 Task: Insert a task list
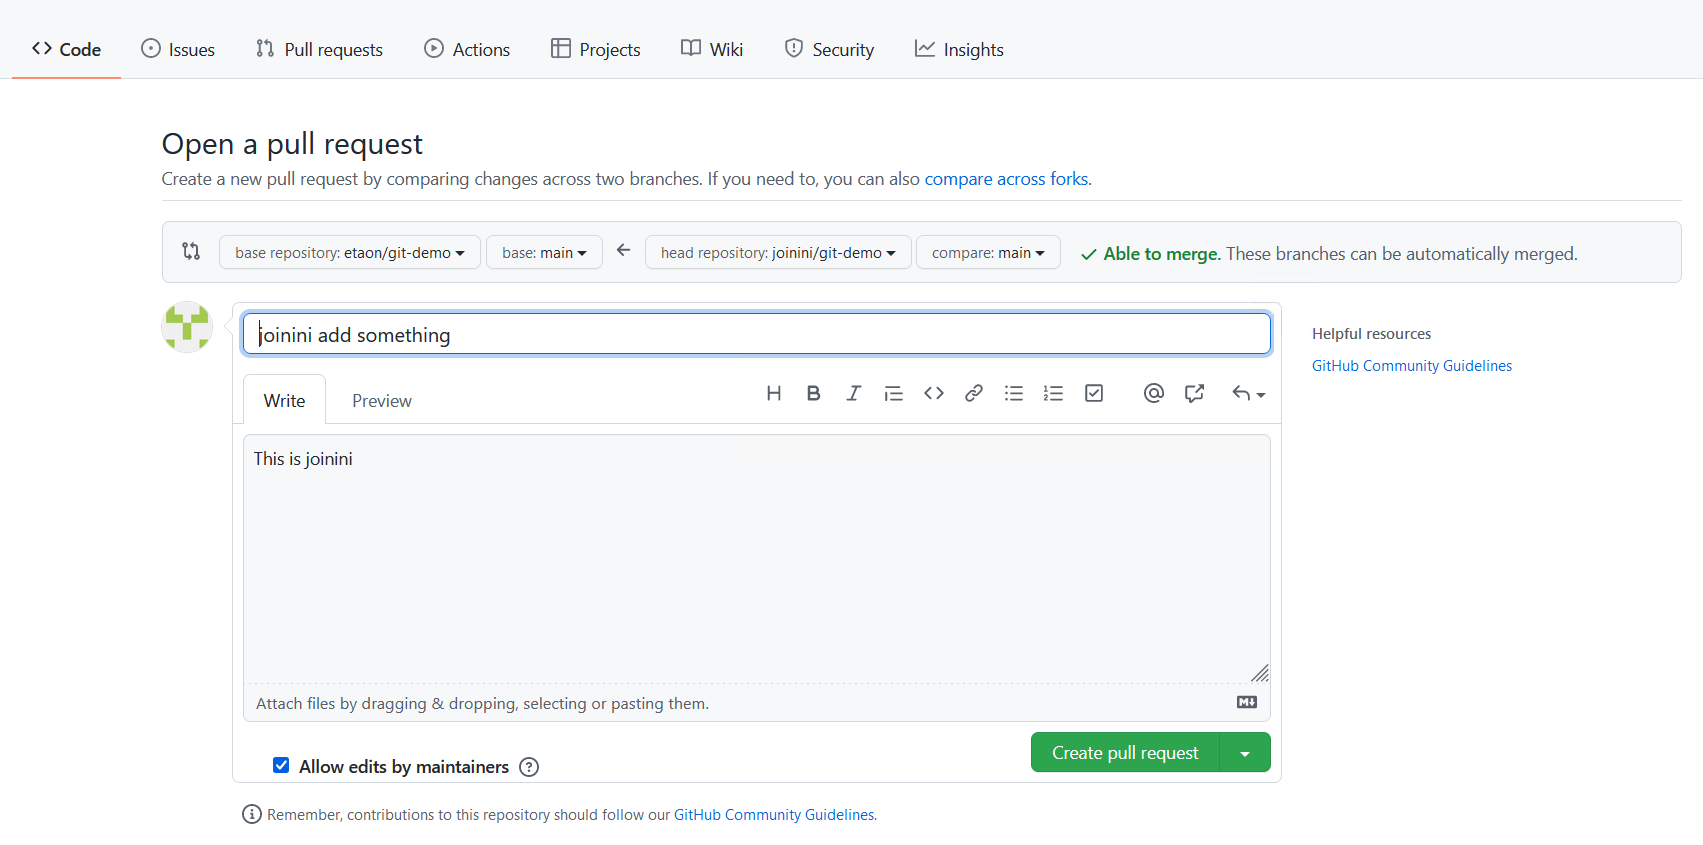pyautogui.click(x=1094, y=393)
